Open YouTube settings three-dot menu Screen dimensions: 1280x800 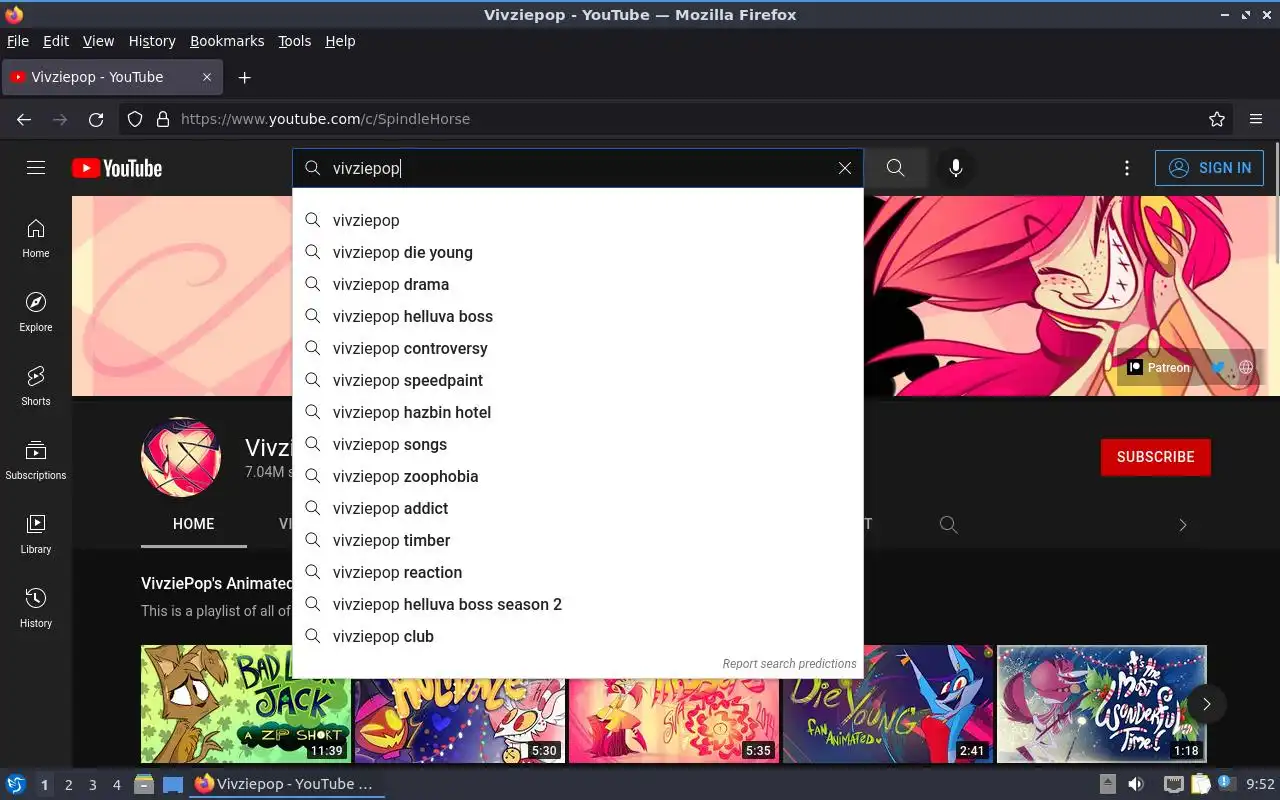tap(1127, 168)
